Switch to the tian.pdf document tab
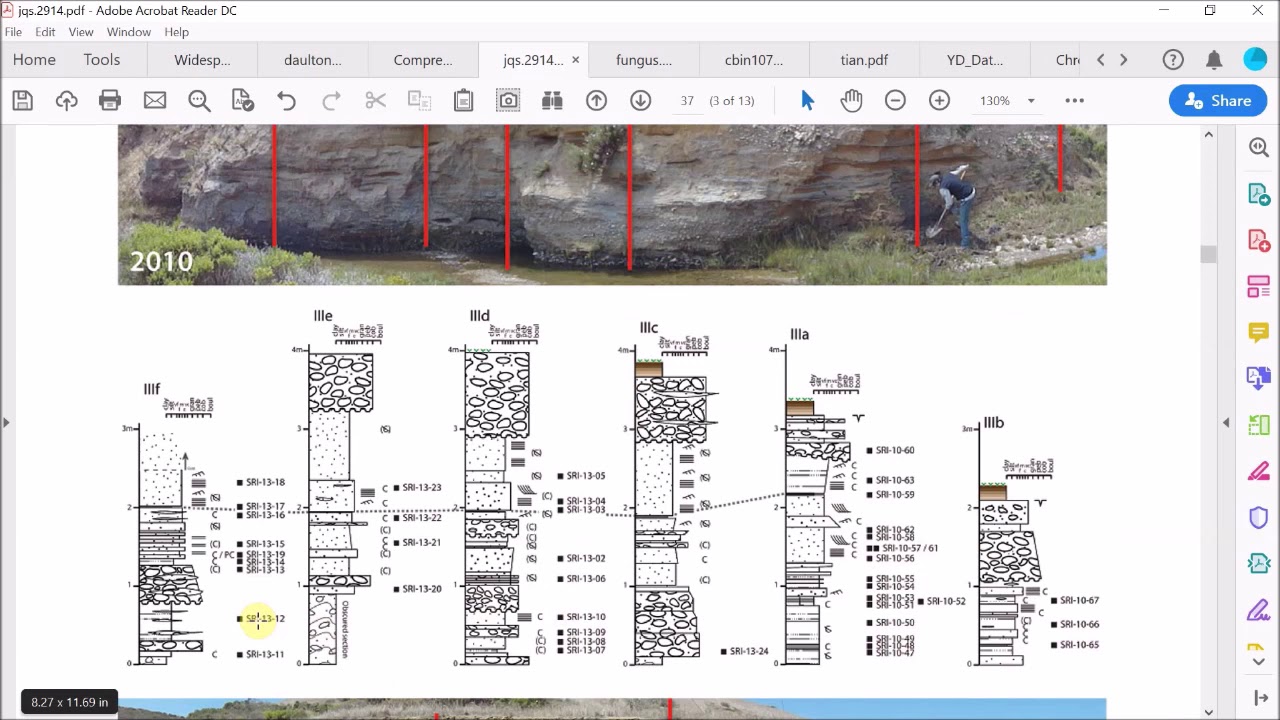 (x=864, y=60)
